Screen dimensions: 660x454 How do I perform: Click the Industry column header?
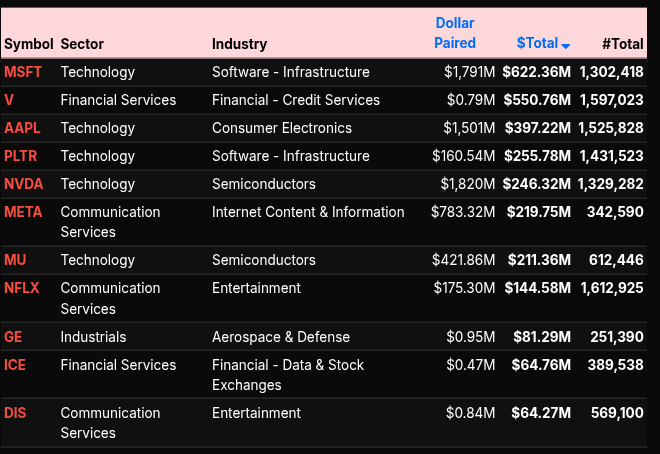click(x=239, y=44)
